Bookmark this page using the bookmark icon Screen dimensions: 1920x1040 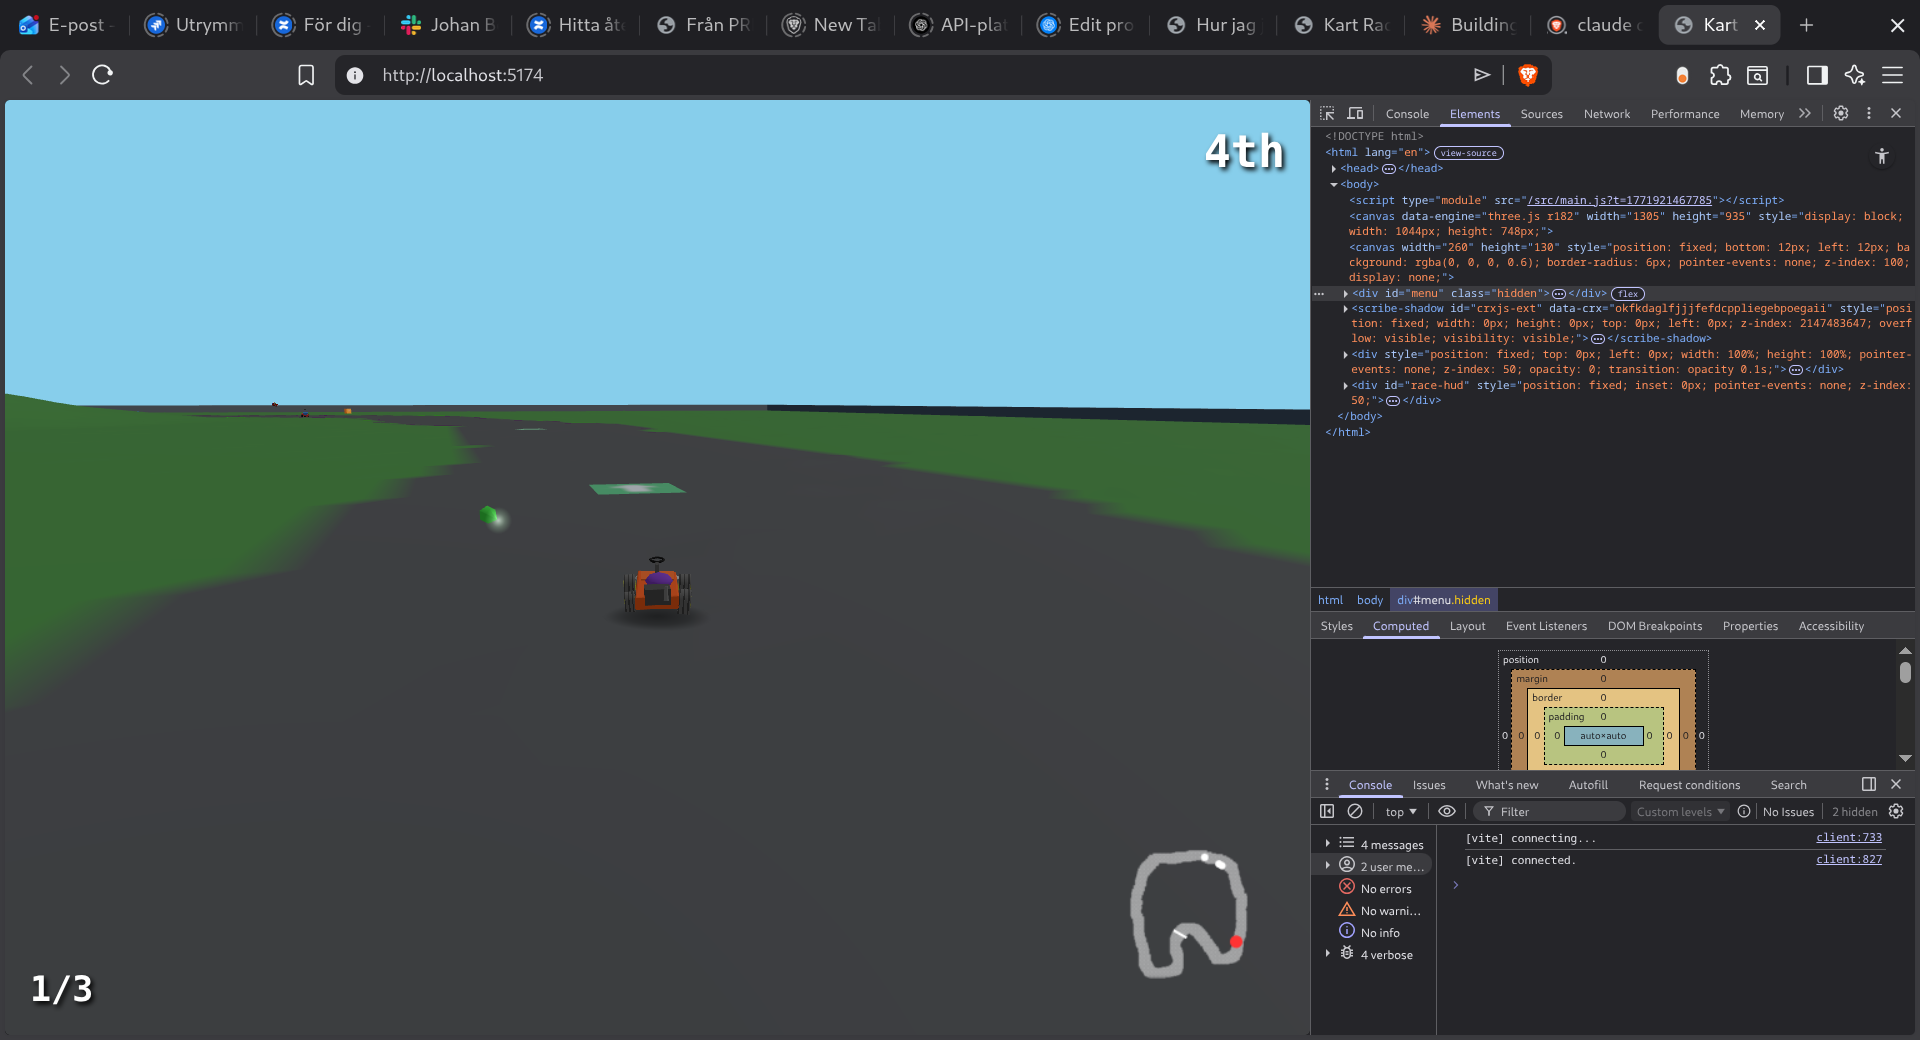coord(306,75)
